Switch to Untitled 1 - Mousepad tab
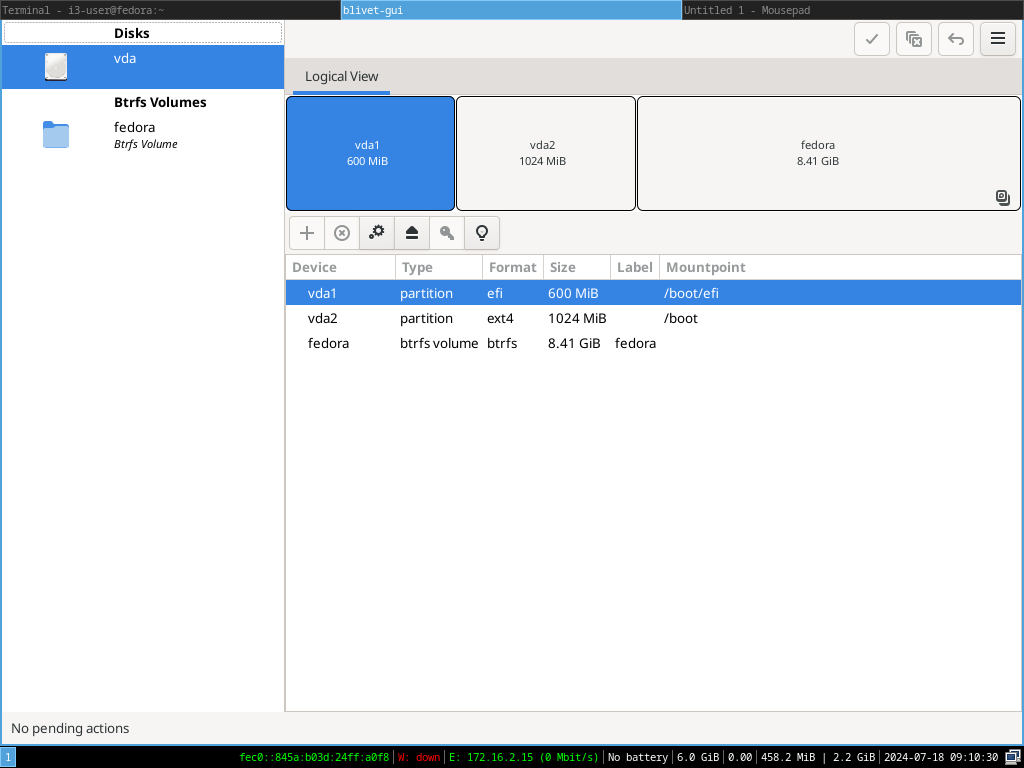The height and width of the screenshot is (768, 1024). point(853,10)
